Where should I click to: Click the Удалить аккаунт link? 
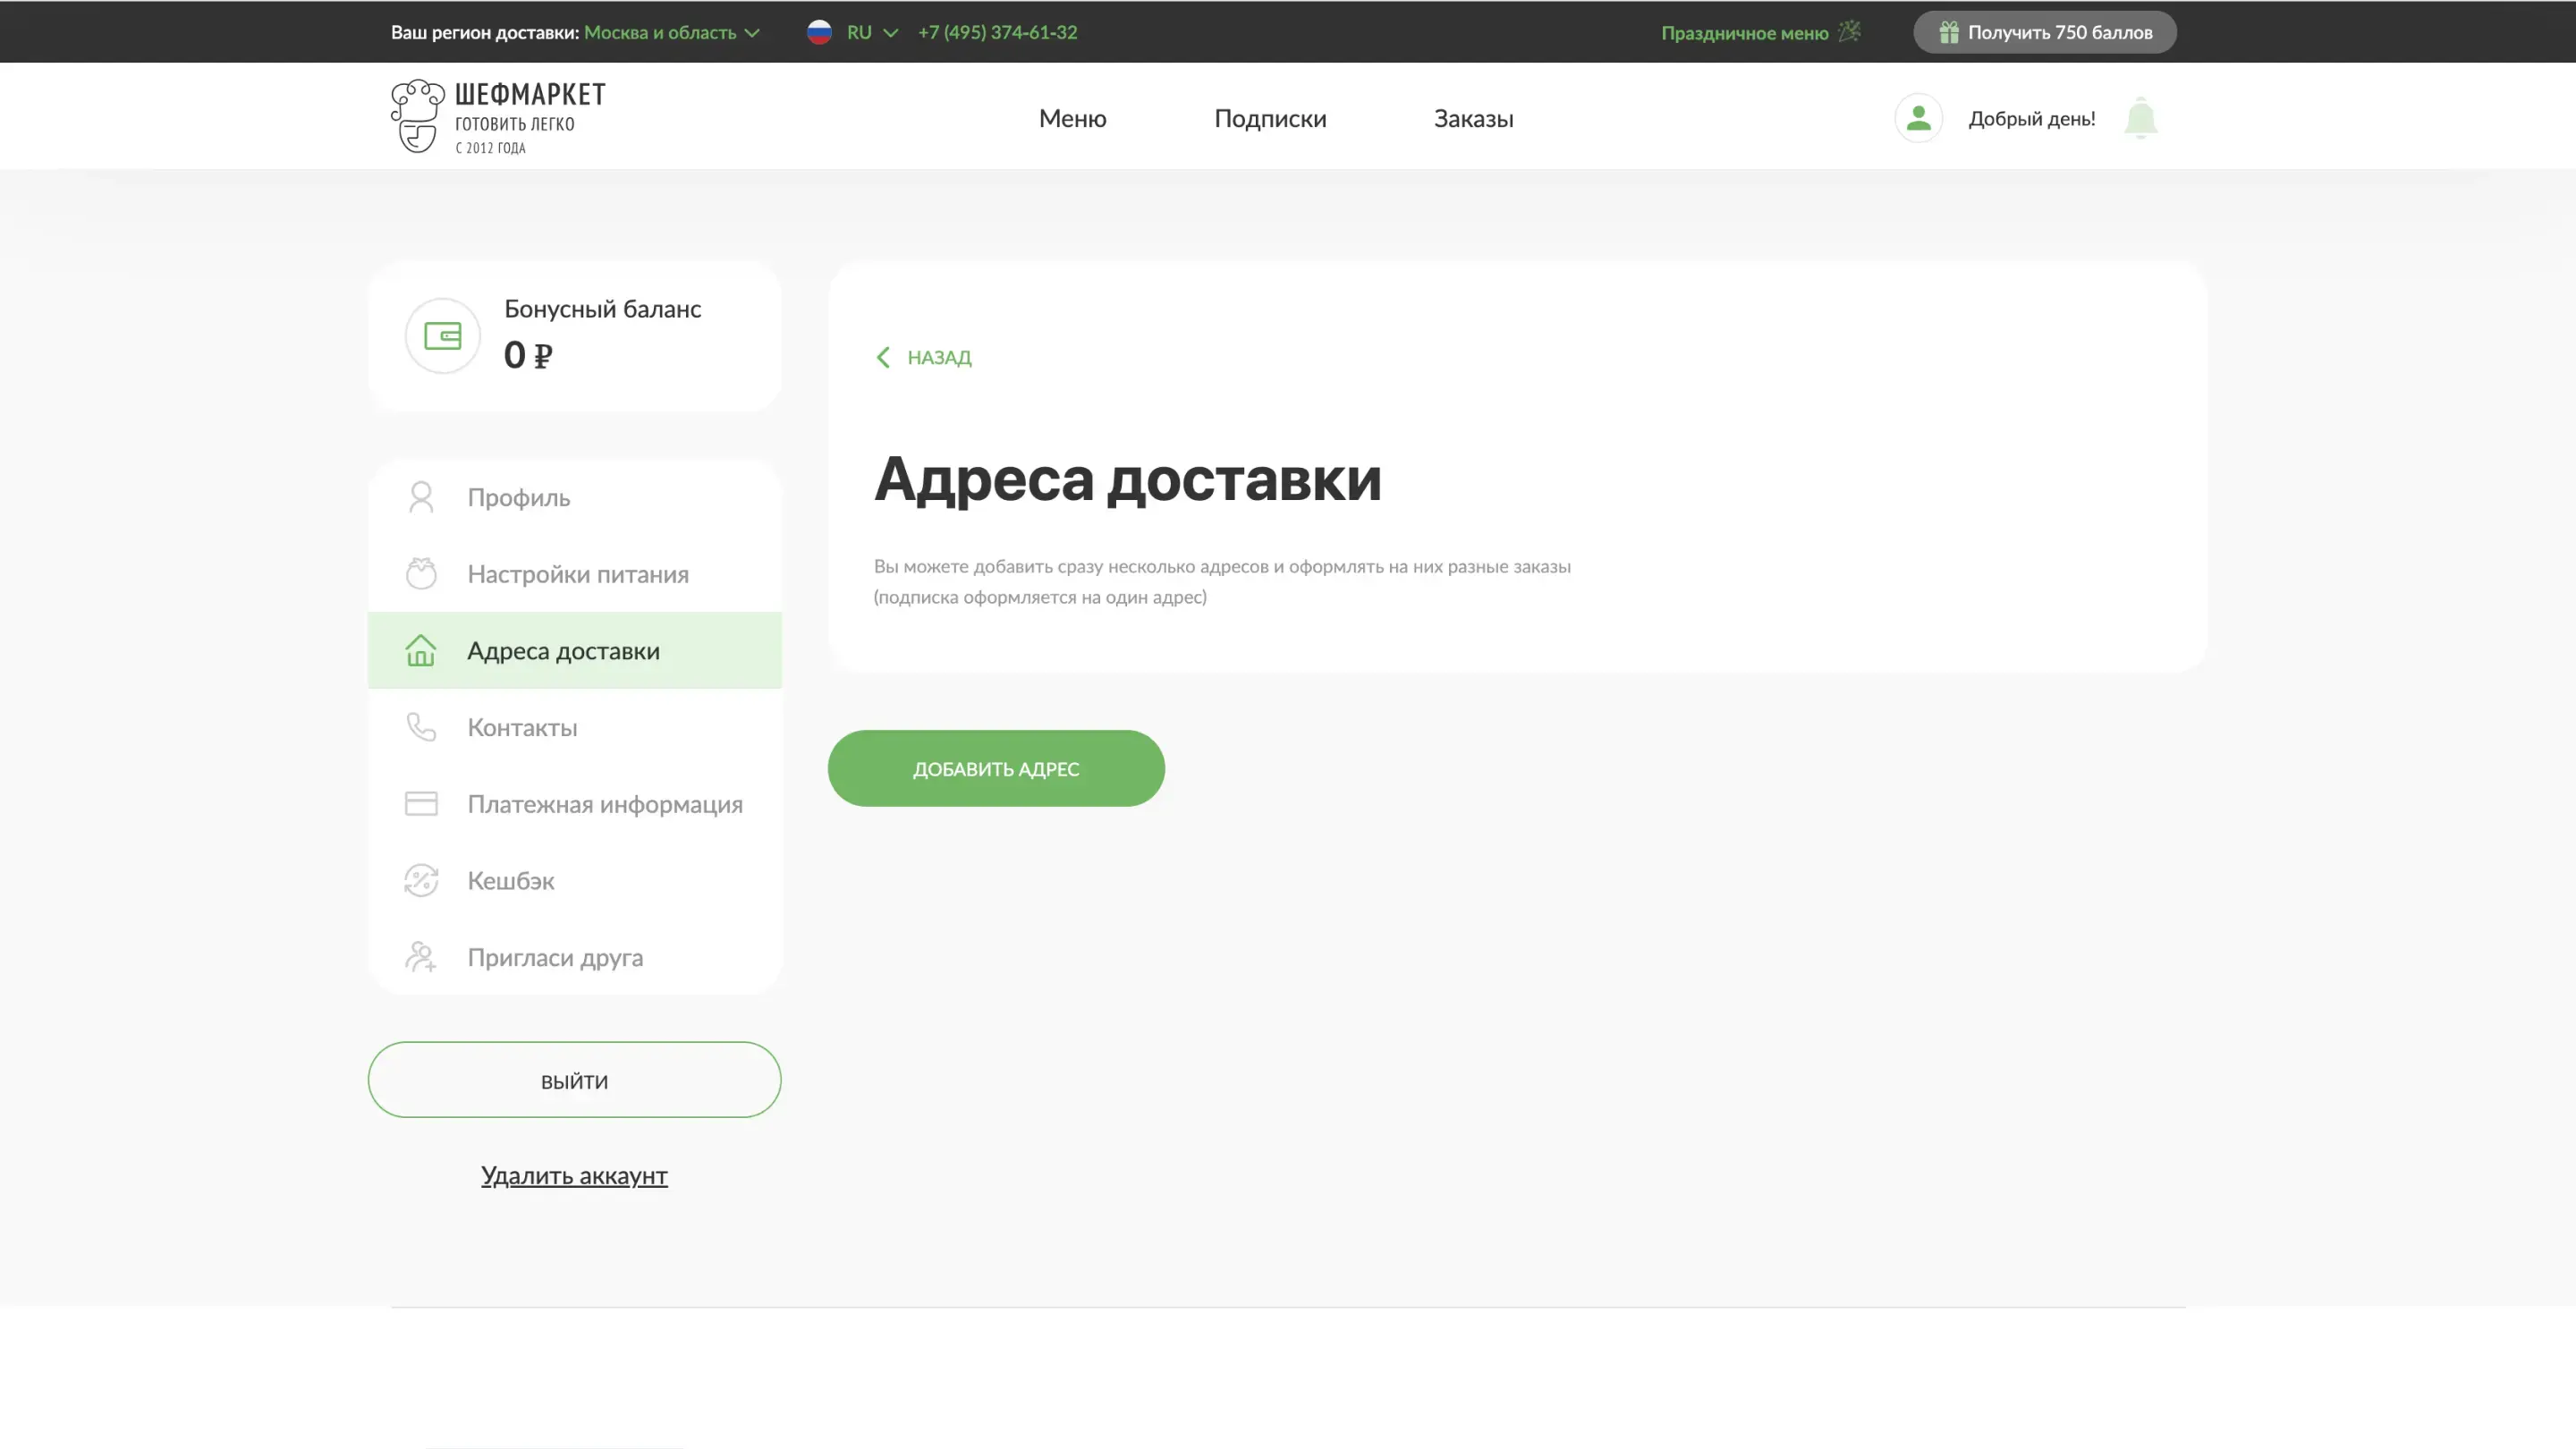(574, 1176)
